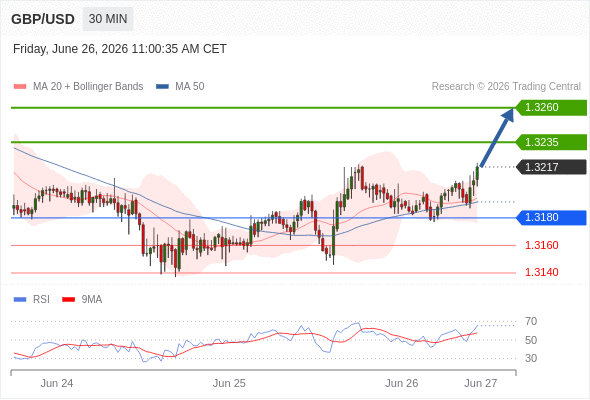Click the RSI blue legend swatch
Screen dimensions: 590x400
coord(20,300)
